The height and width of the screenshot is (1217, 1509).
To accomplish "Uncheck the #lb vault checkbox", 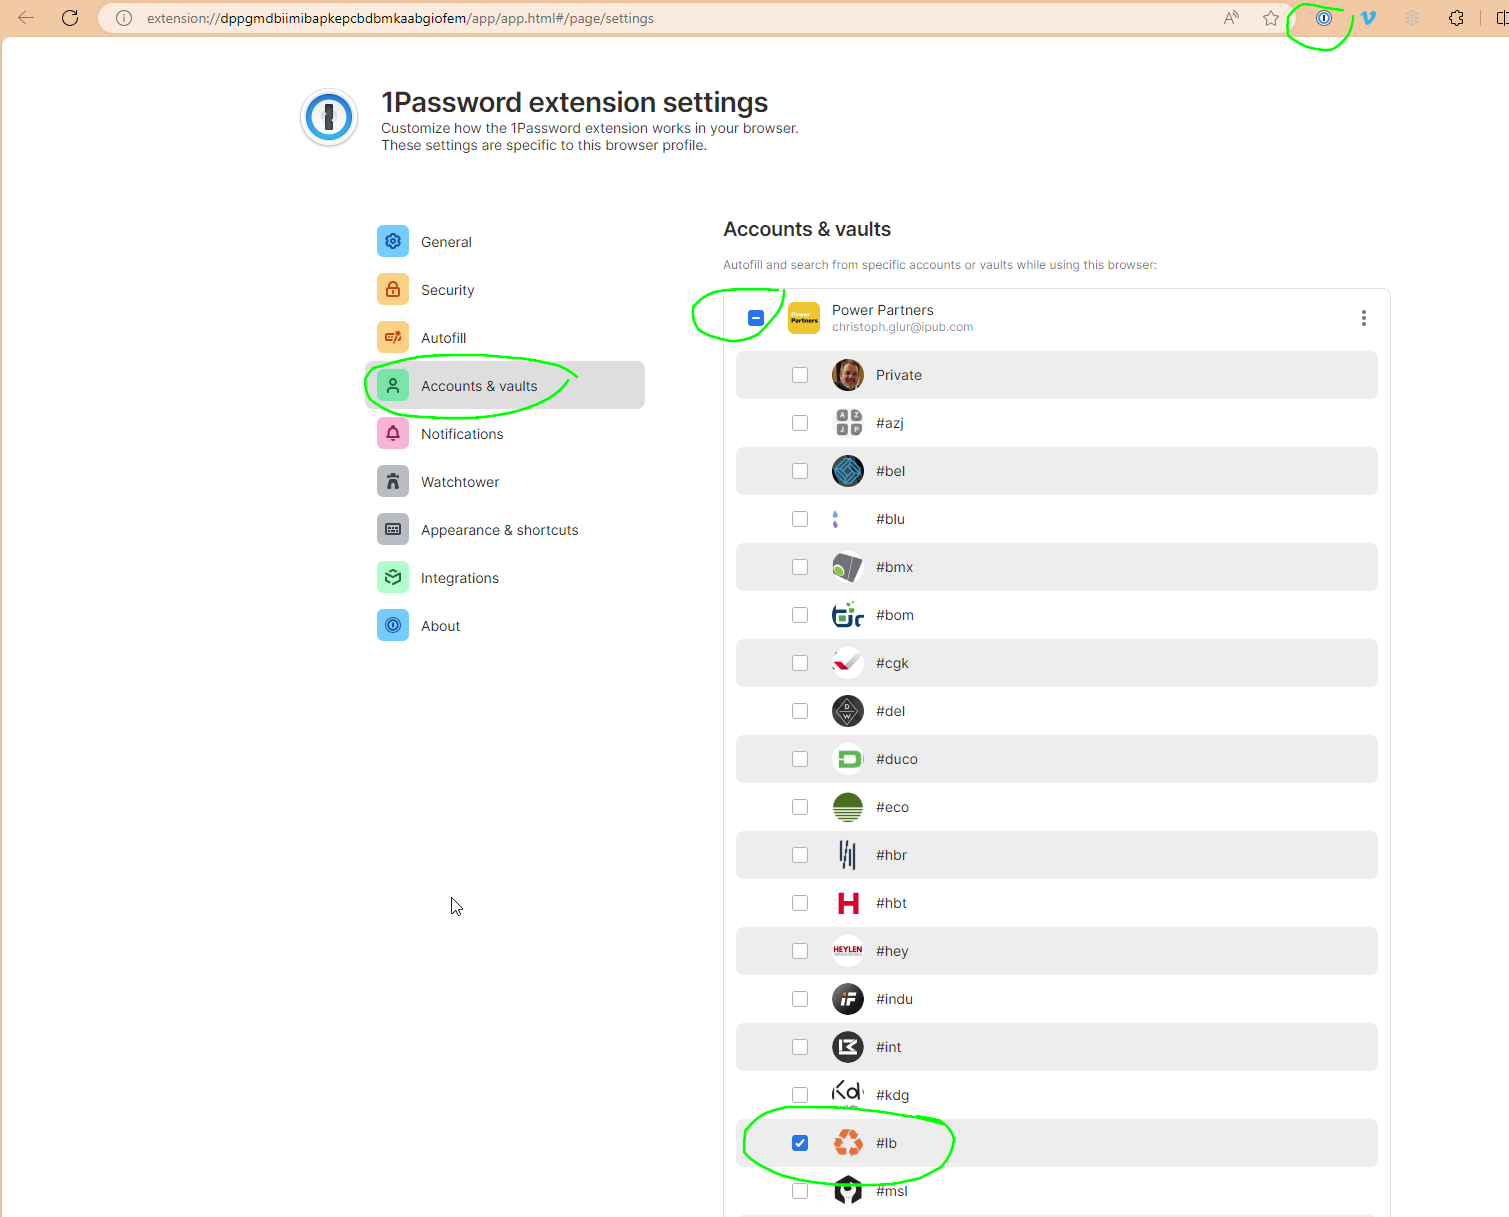I will coord(800,1143).
